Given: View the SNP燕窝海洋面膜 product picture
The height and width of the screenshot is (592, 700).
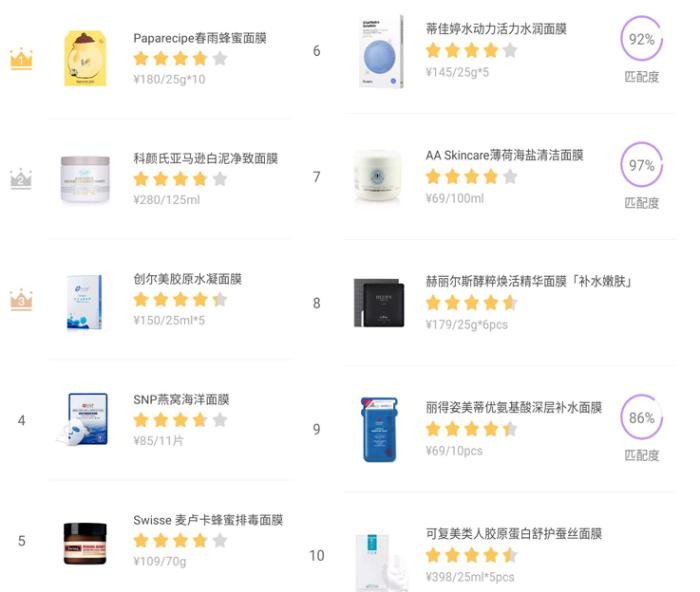Looking at the screenshot, I should coord(84,419).
